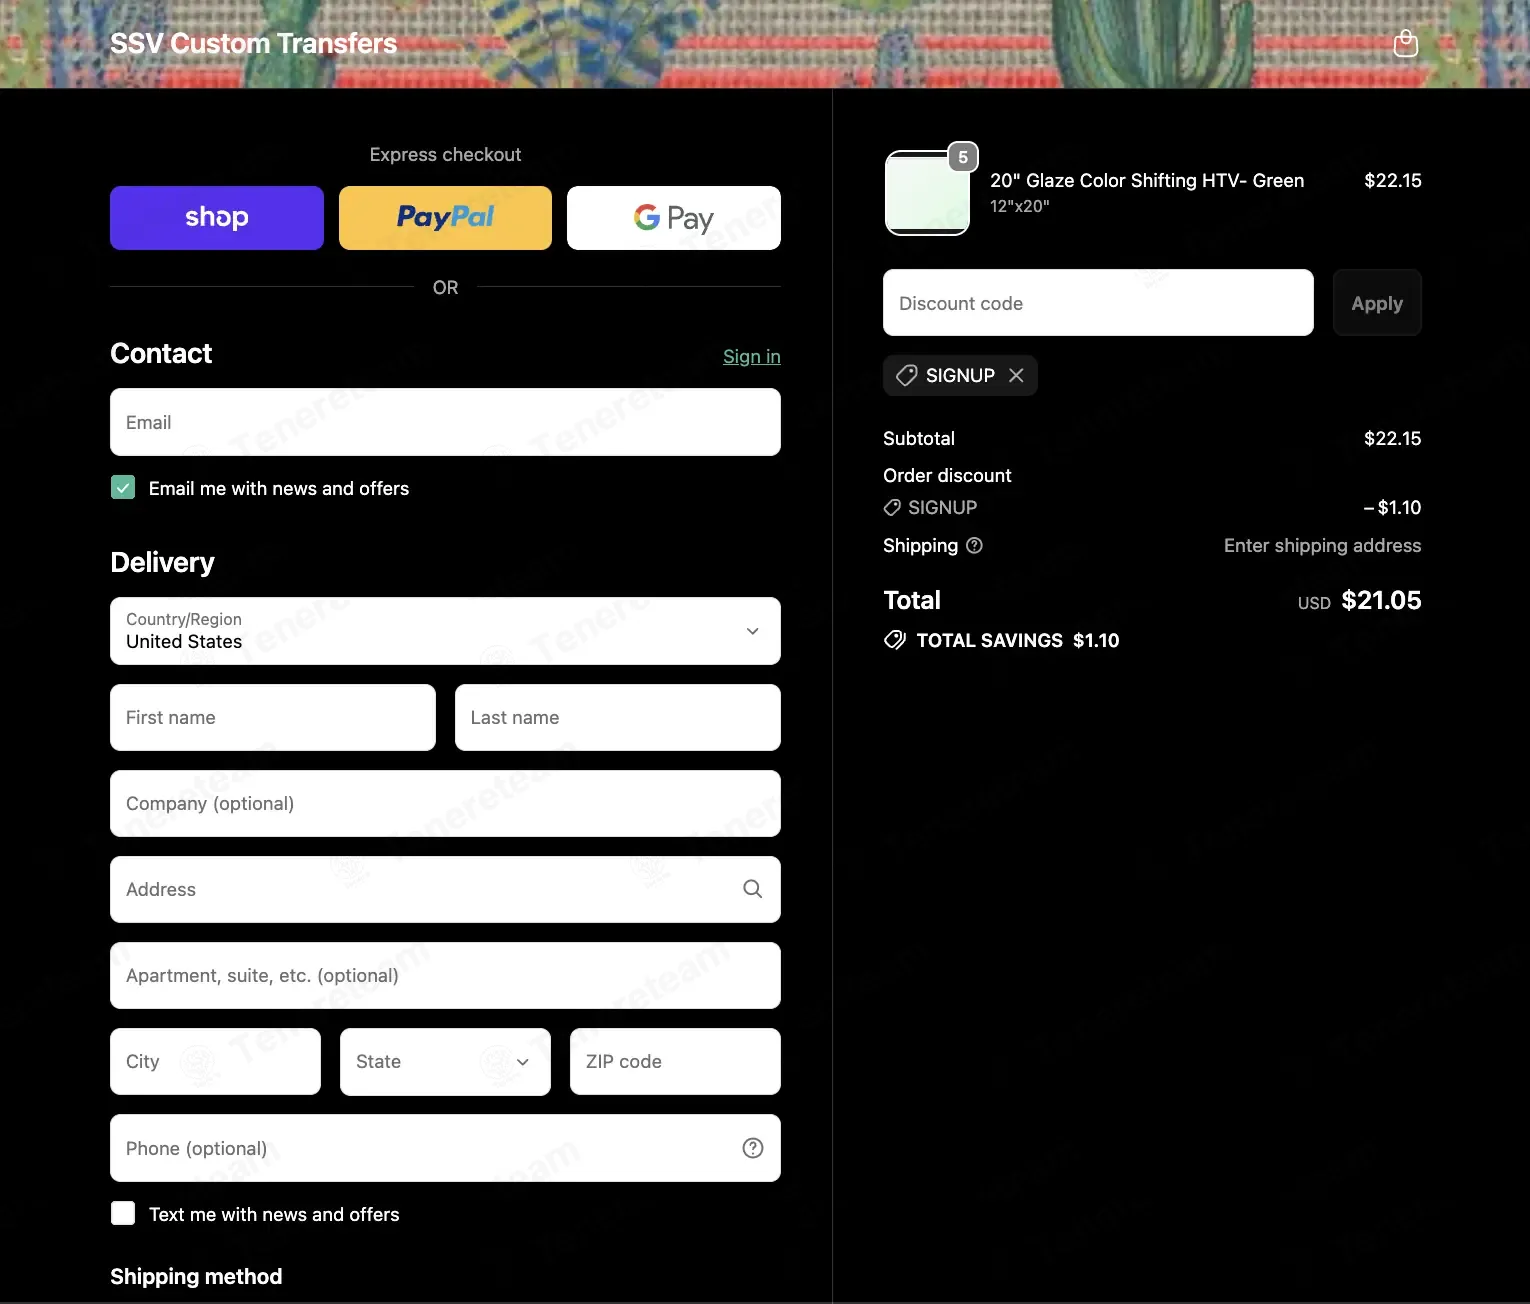This screenshot has height=1304, width=1530.
Task: Focus the Company (optional) field
Action: pos(445,803)
